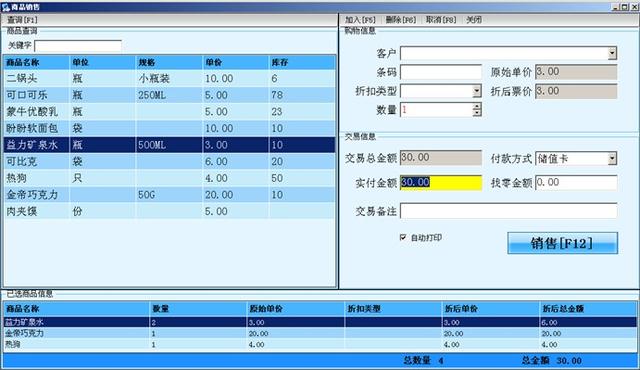This screenshot has height=370, width=640.
Task: Click the 找零金额 field
Action: pyautogui.click(x=576, y=182)
